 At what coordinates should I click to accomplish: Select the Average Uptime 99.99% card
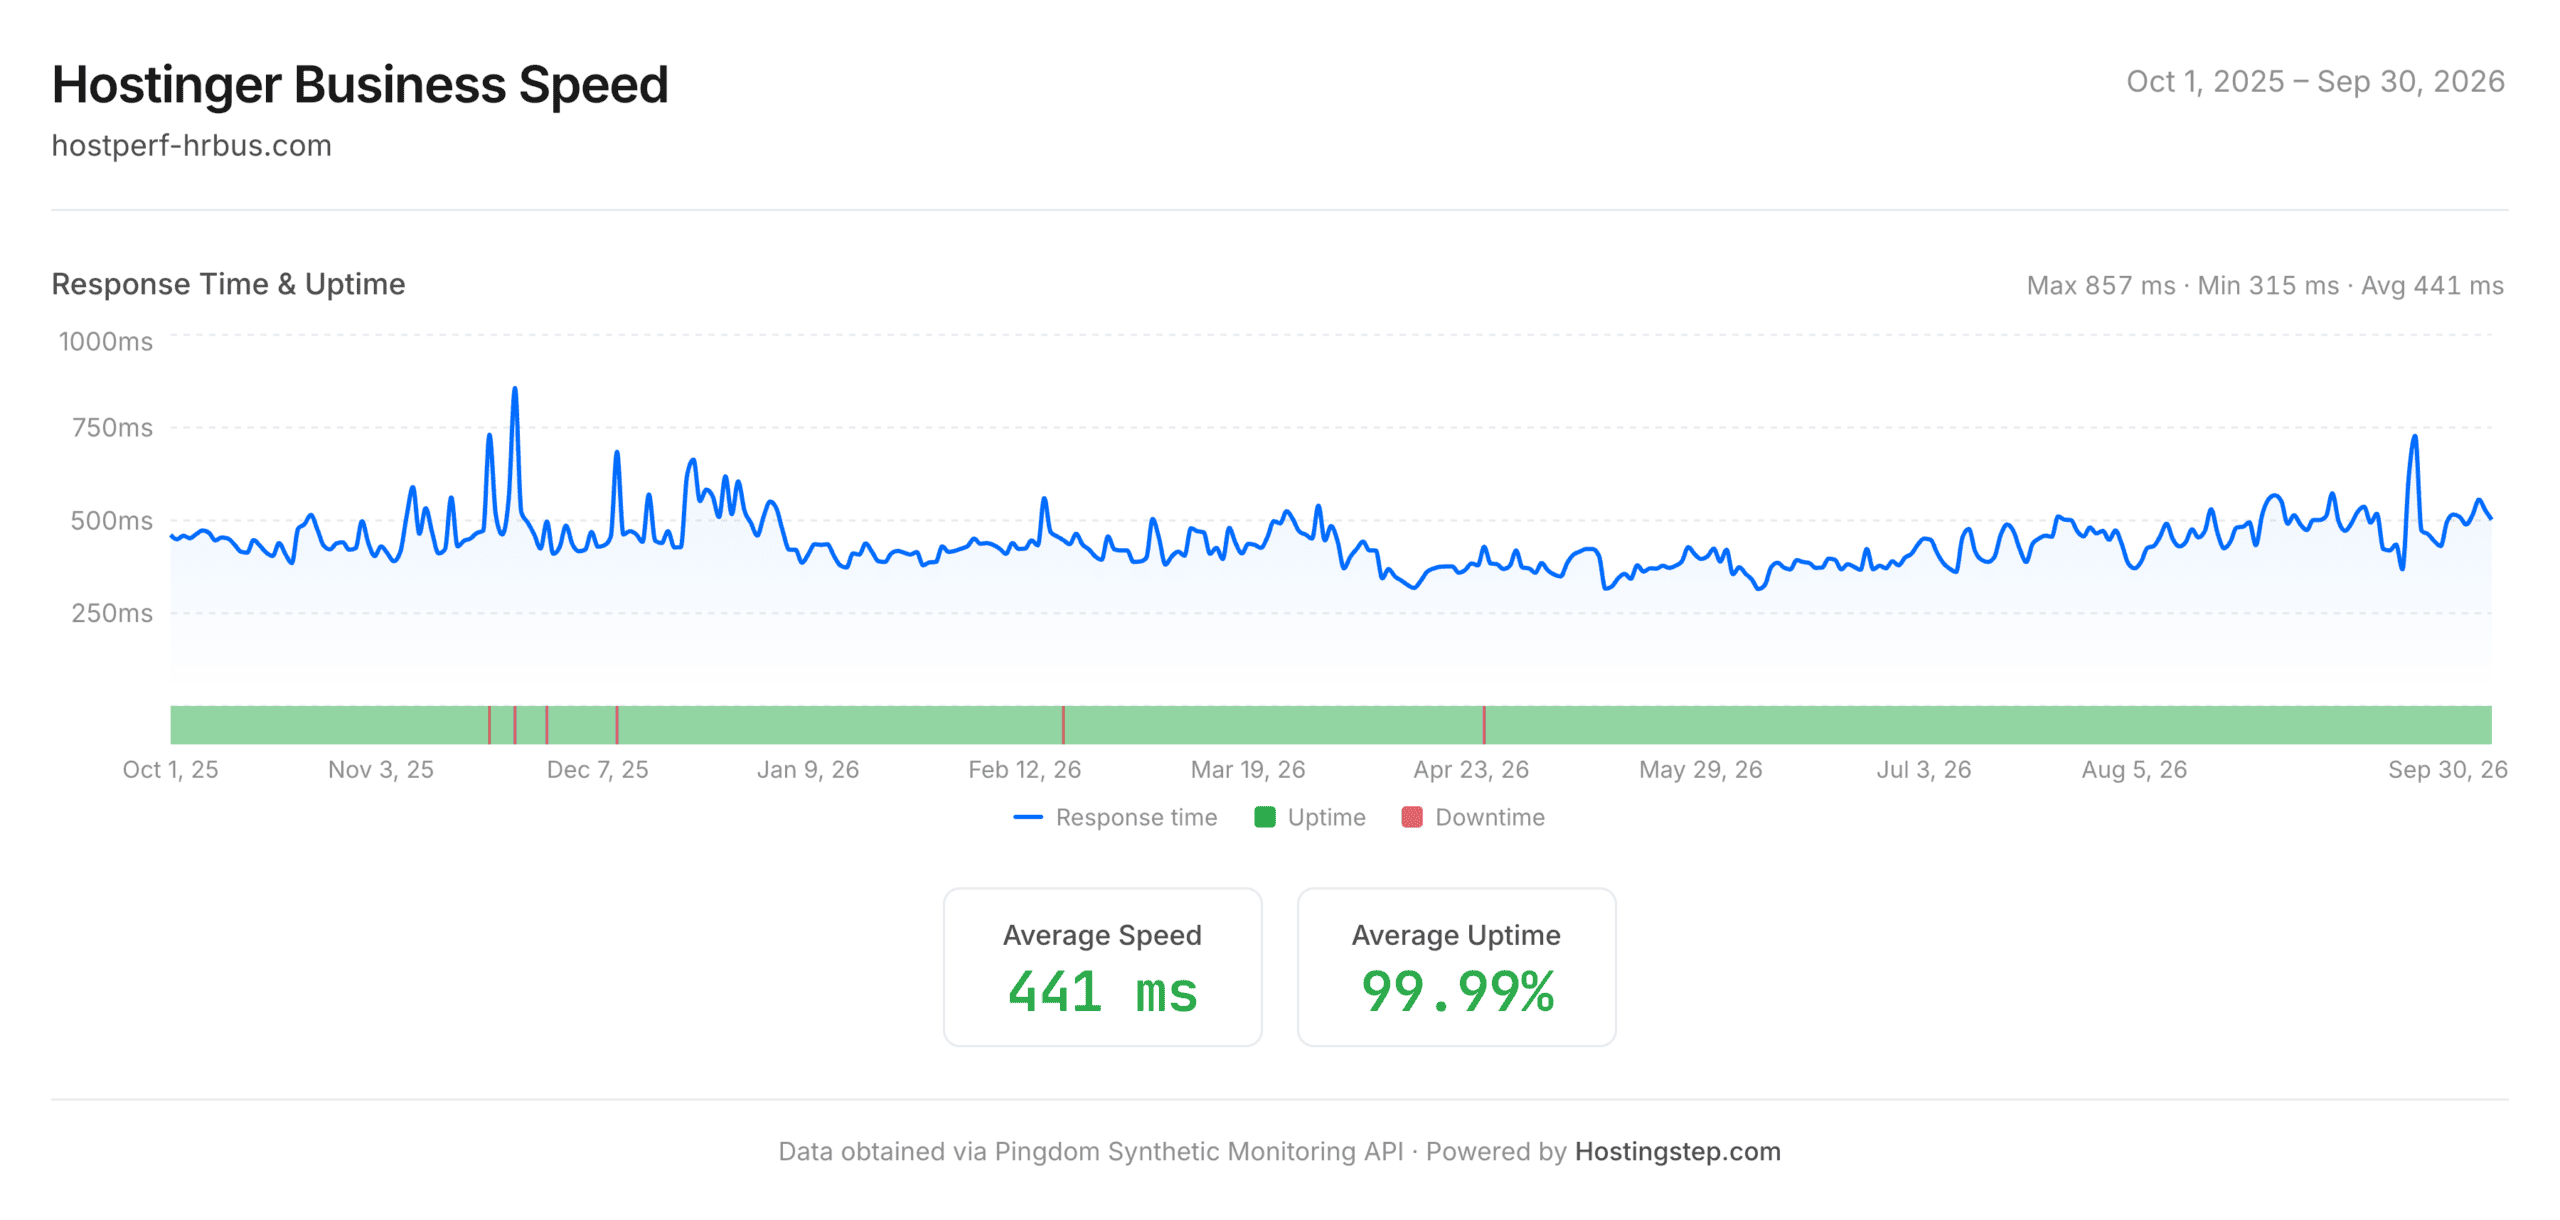[x=1456, y=966]
